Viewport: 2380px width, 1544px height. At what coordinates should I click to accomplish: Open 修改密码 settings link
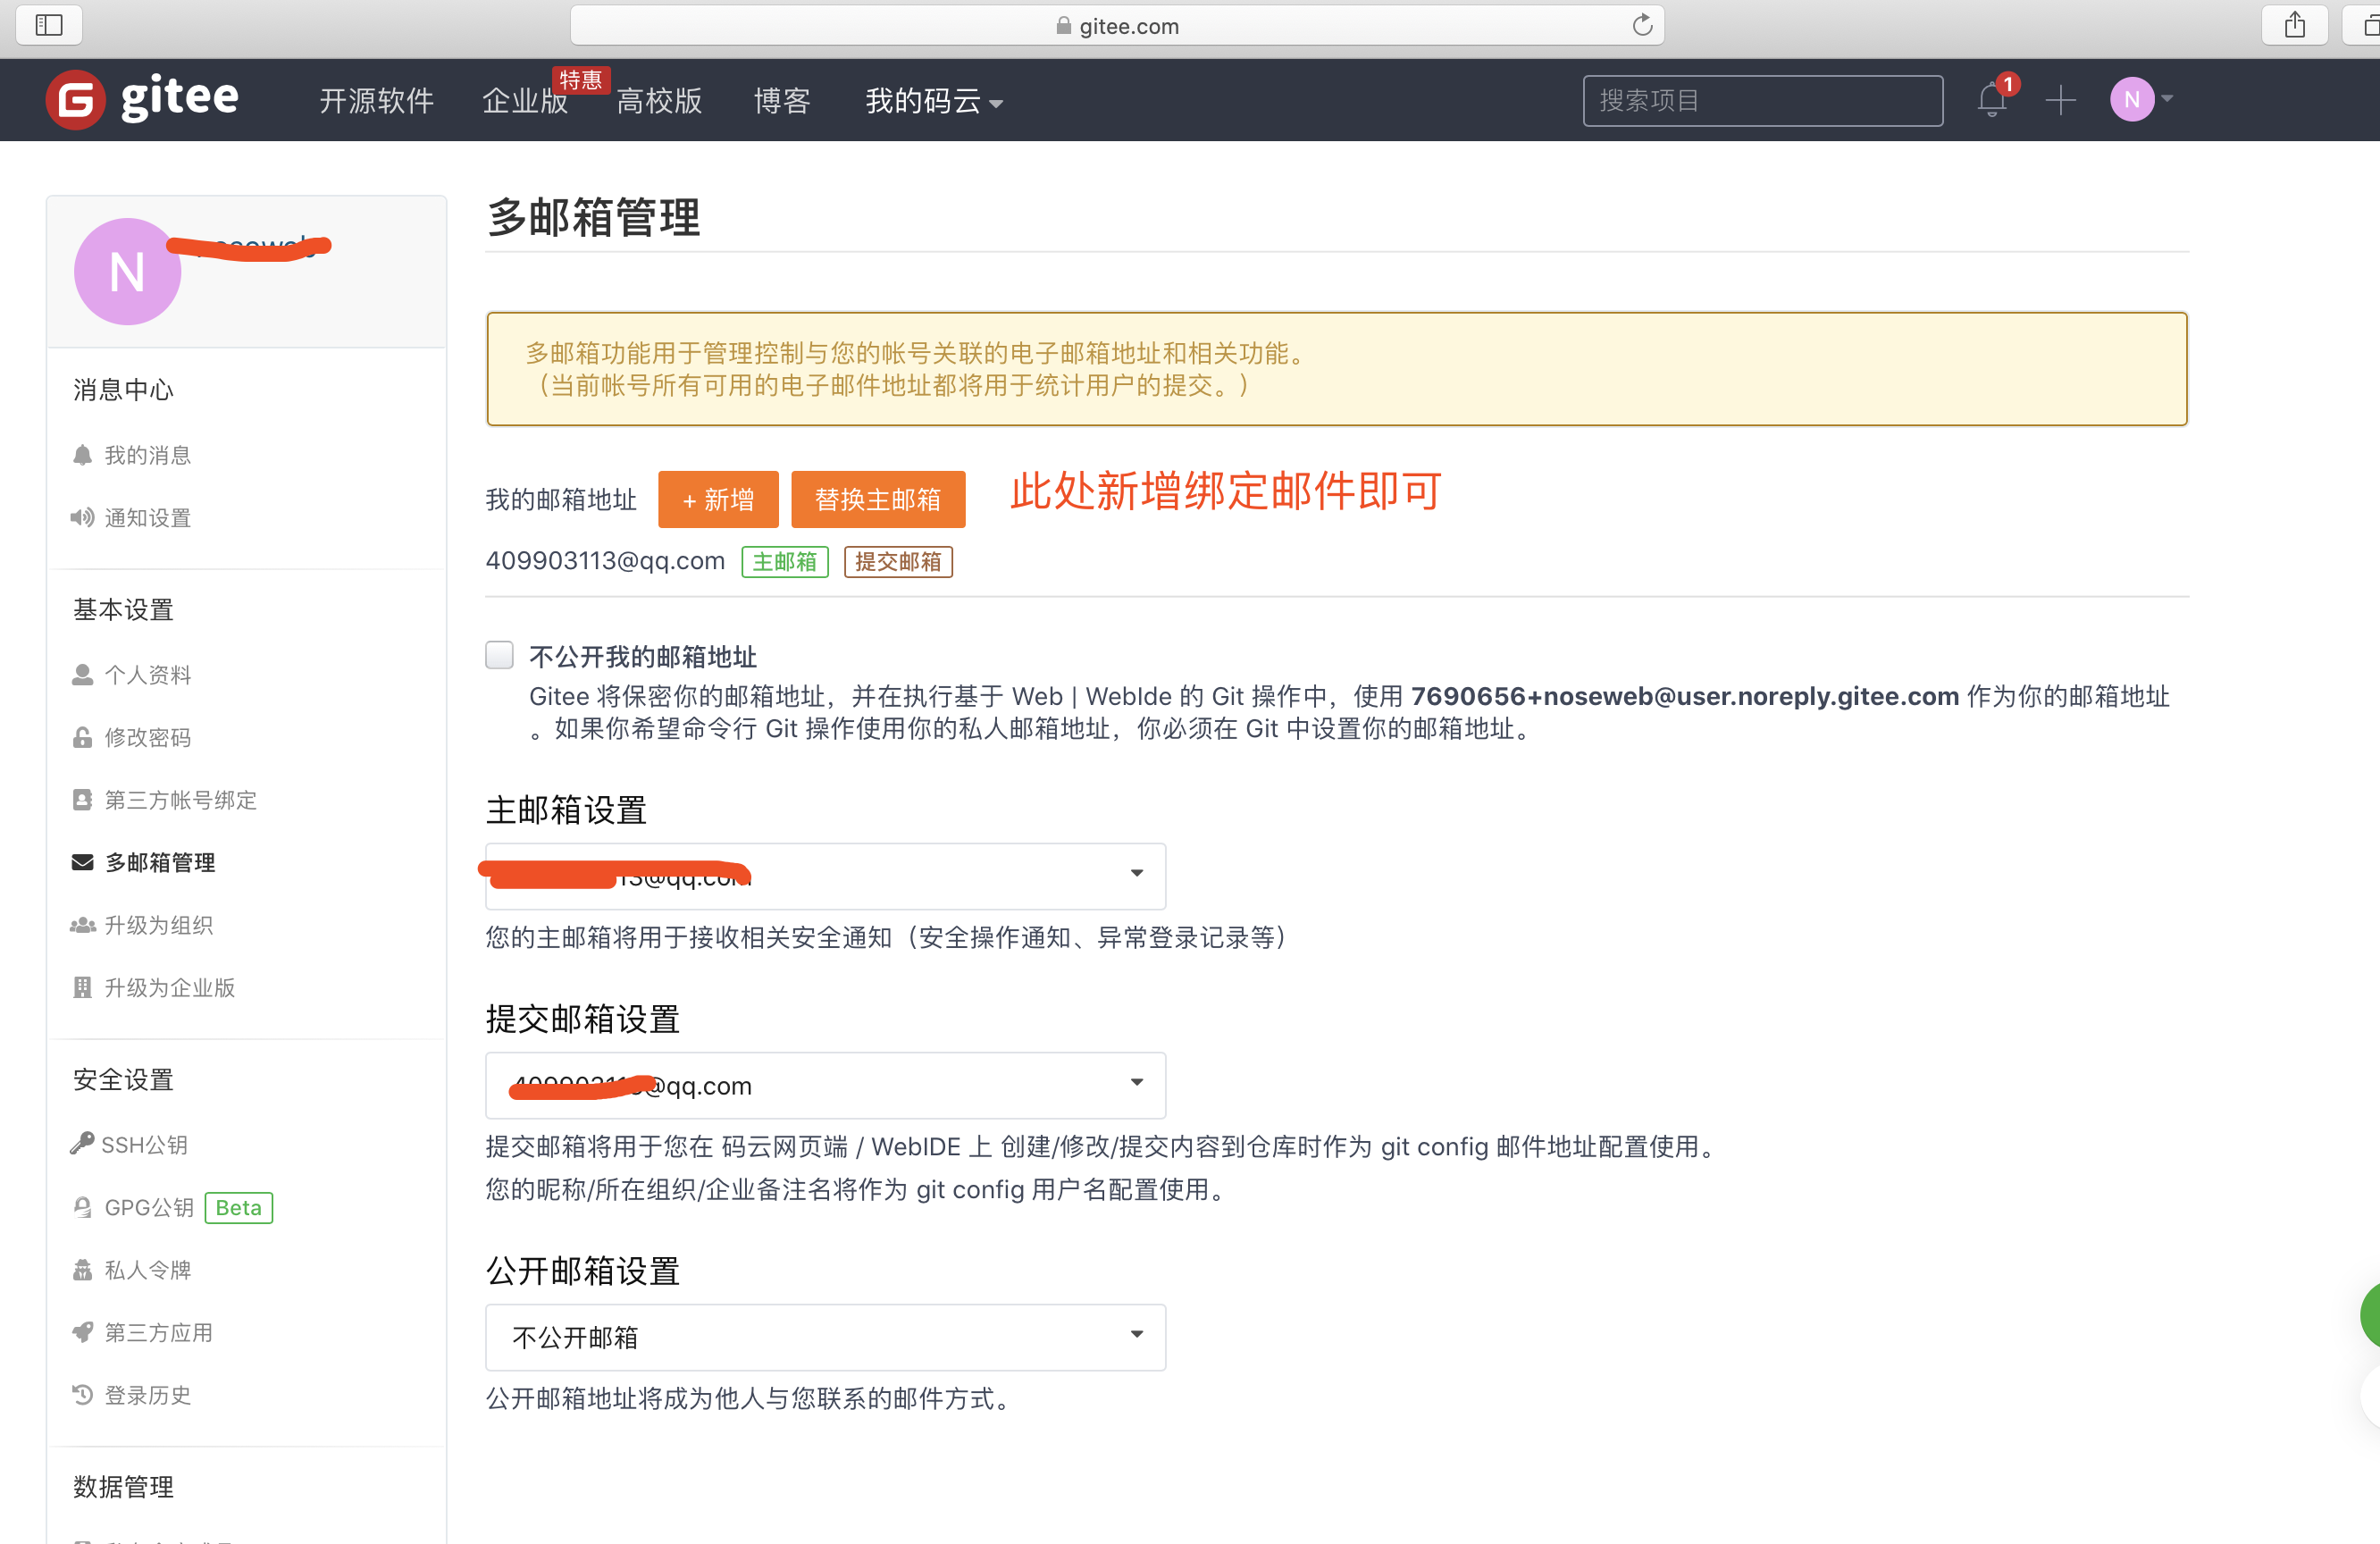click(148, 738)
